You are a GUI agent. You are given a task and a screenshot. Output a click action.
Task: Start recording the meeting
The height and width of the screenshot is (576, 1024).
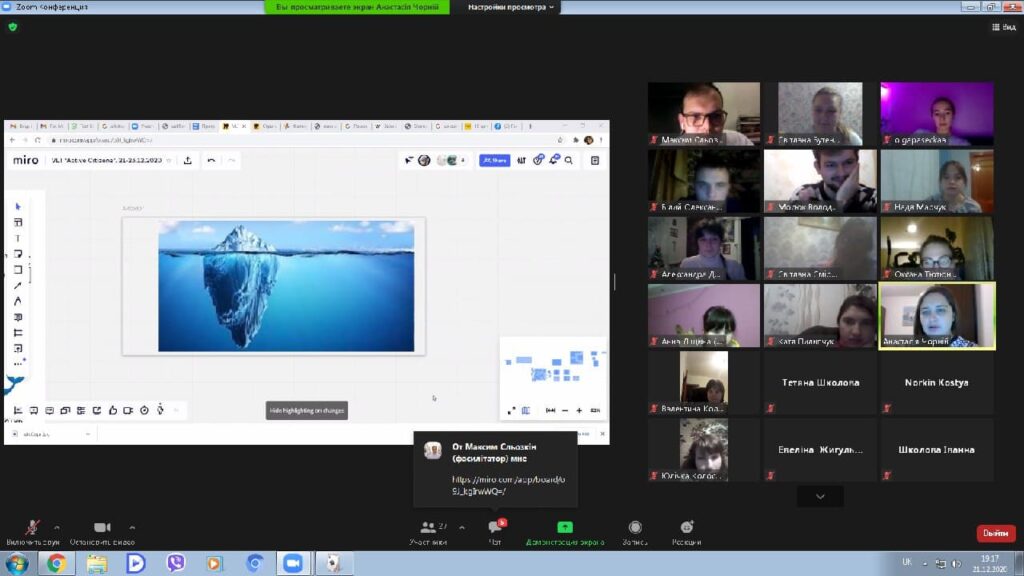(635, 528)
